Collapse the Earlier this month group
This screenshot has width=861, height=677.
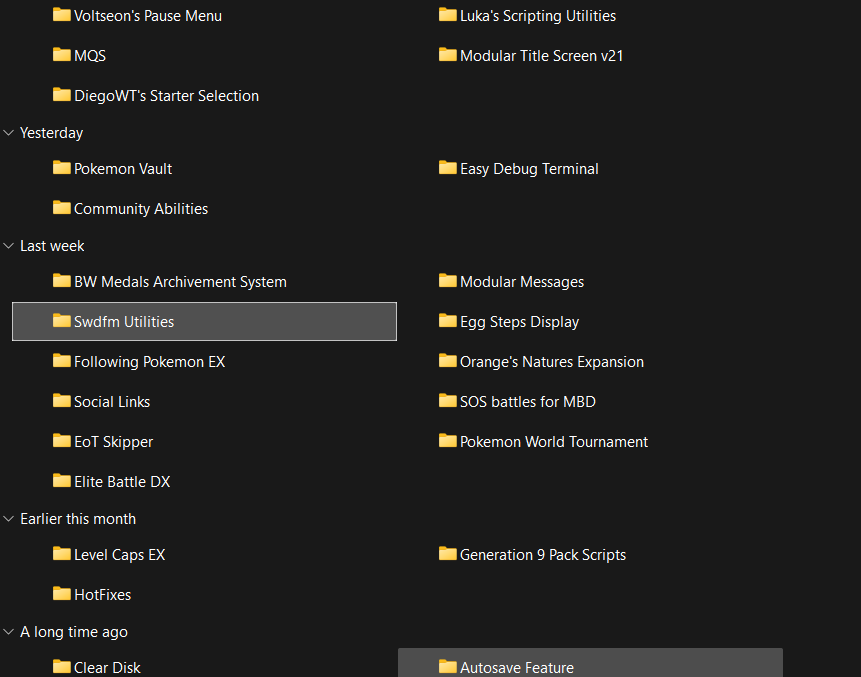coord(9,519)
